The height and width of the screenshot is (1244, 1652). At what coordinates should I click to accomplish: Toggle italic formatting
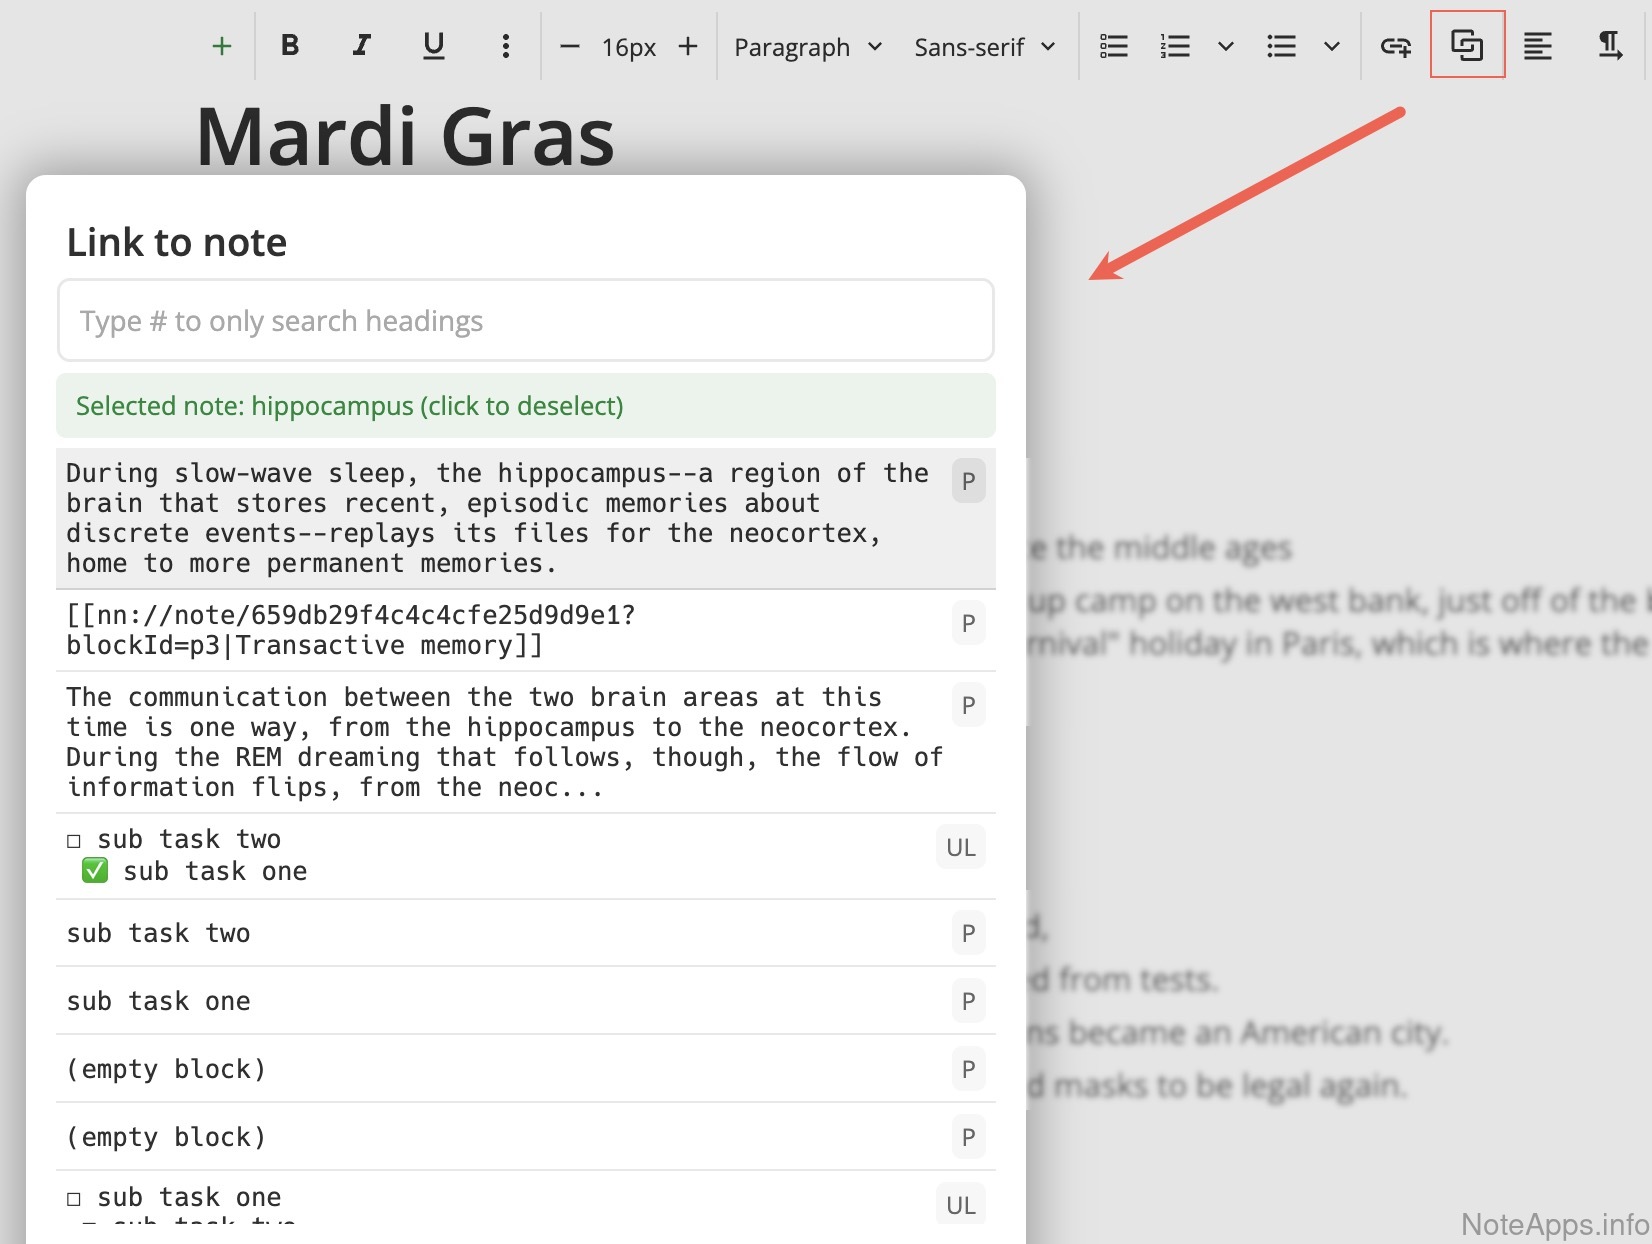point(361,46)
